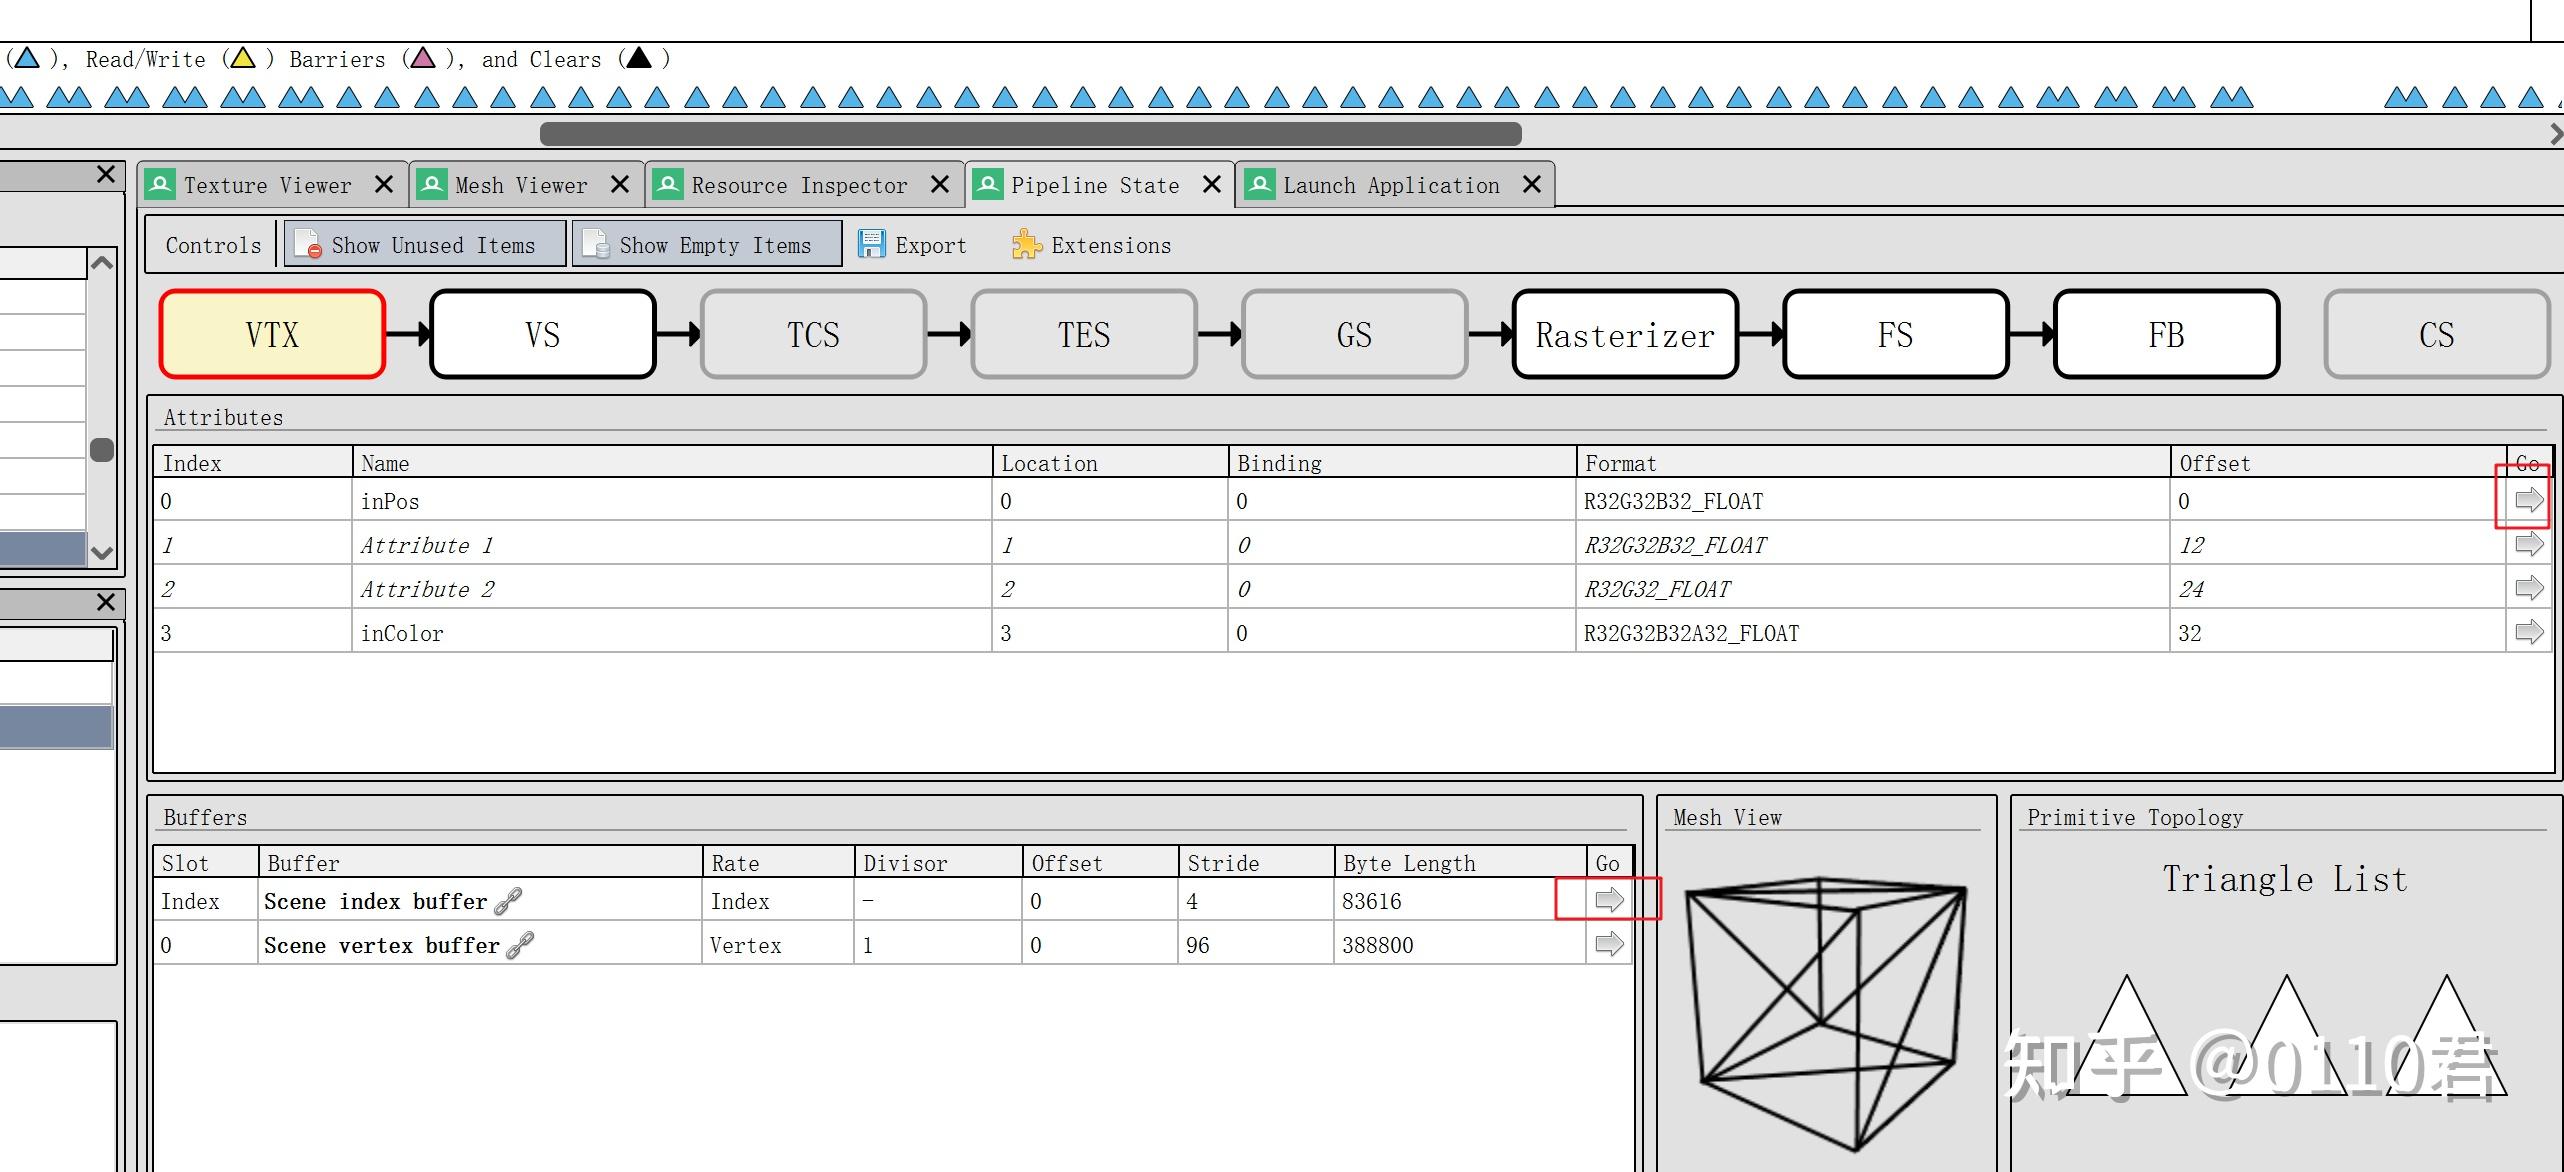The height and width of the screenshot is (1172, 2564).
Task: Switch to the Texture Viewer tab
Action: pyautogui.click(x=266, y=186)
